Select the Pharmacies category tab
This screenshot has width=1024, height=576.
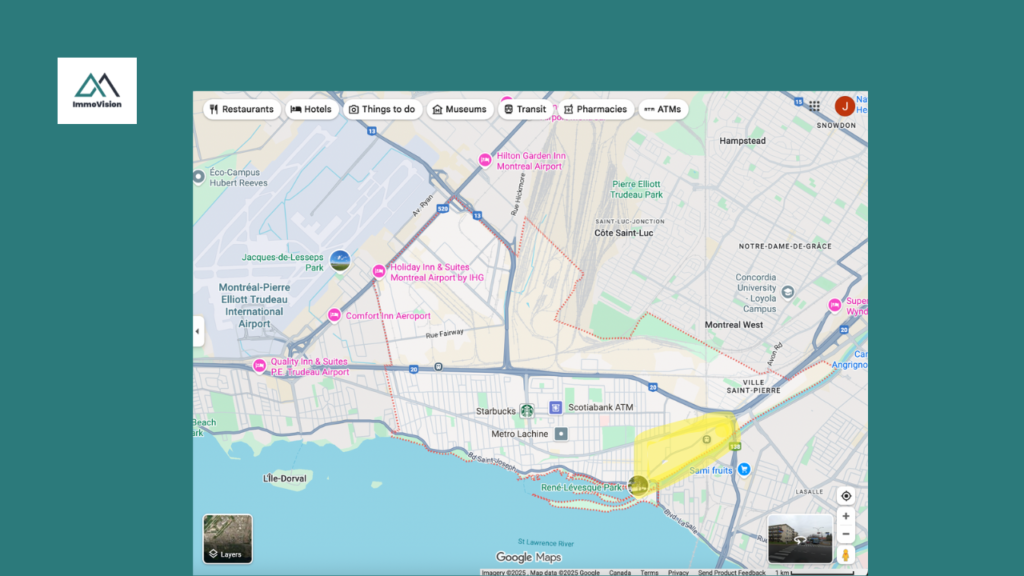click(x=597, y=109)
